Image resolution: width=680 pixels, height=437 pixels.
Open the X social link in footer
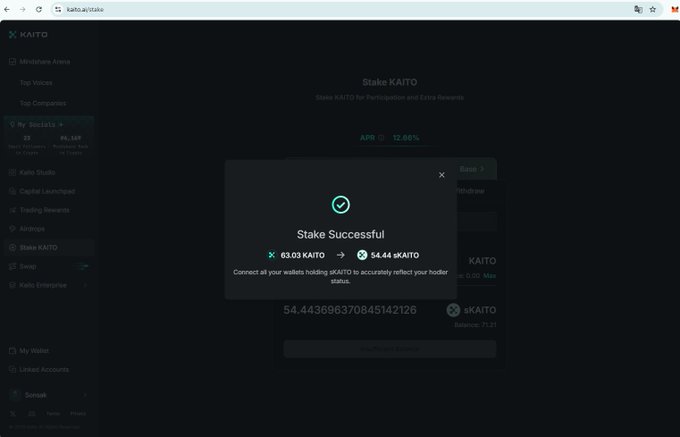pyautogui.click(x=13, y=414)
